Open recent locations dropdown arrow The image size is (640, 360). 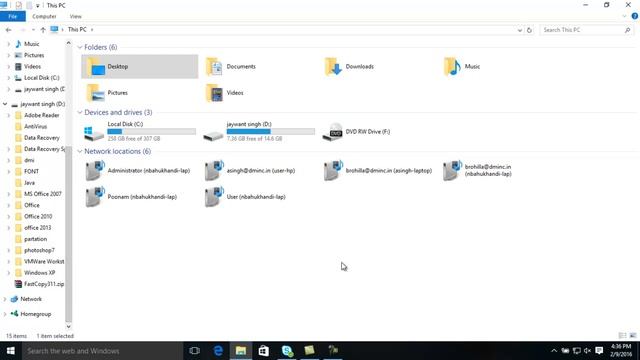[x=33, y=30]
